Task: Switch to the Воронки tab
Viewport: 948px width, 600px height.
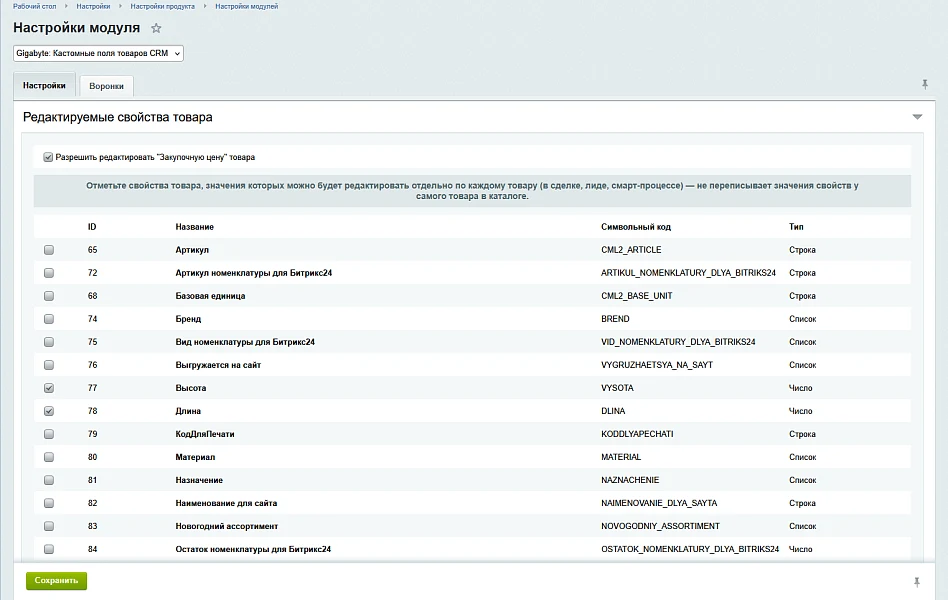Action: pyautogui.click(x=106, y=86)
